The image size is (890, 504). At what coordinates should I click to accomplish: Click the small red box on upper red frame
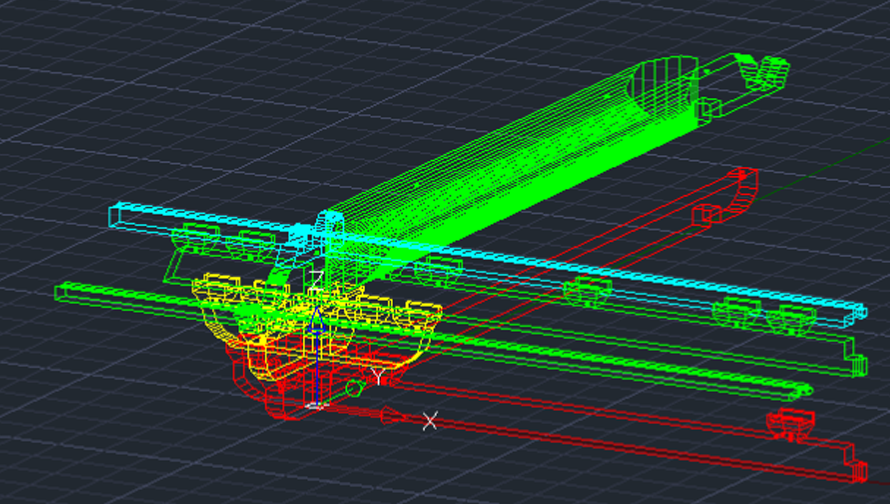tap(706, 213)
